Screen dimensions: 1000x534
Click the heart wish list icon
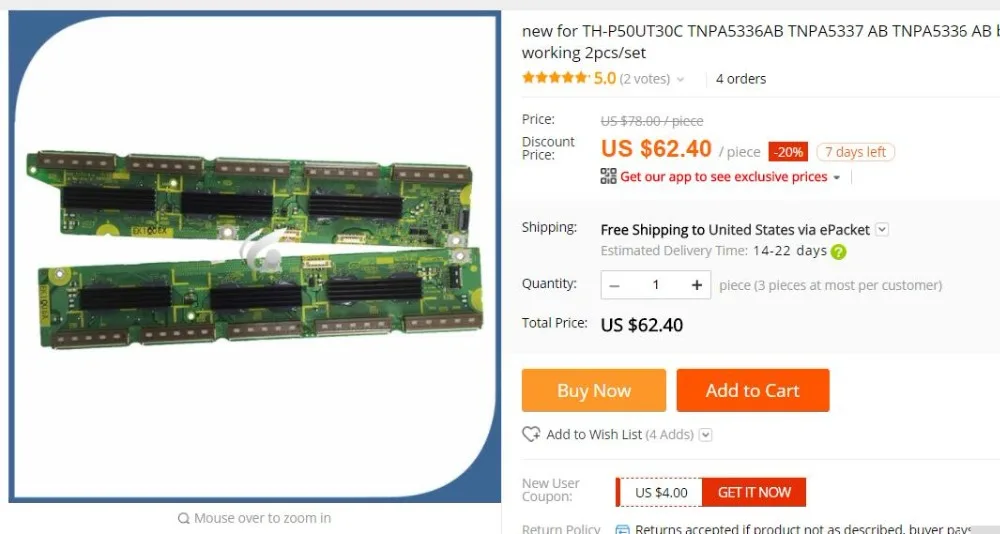(531, 434)
